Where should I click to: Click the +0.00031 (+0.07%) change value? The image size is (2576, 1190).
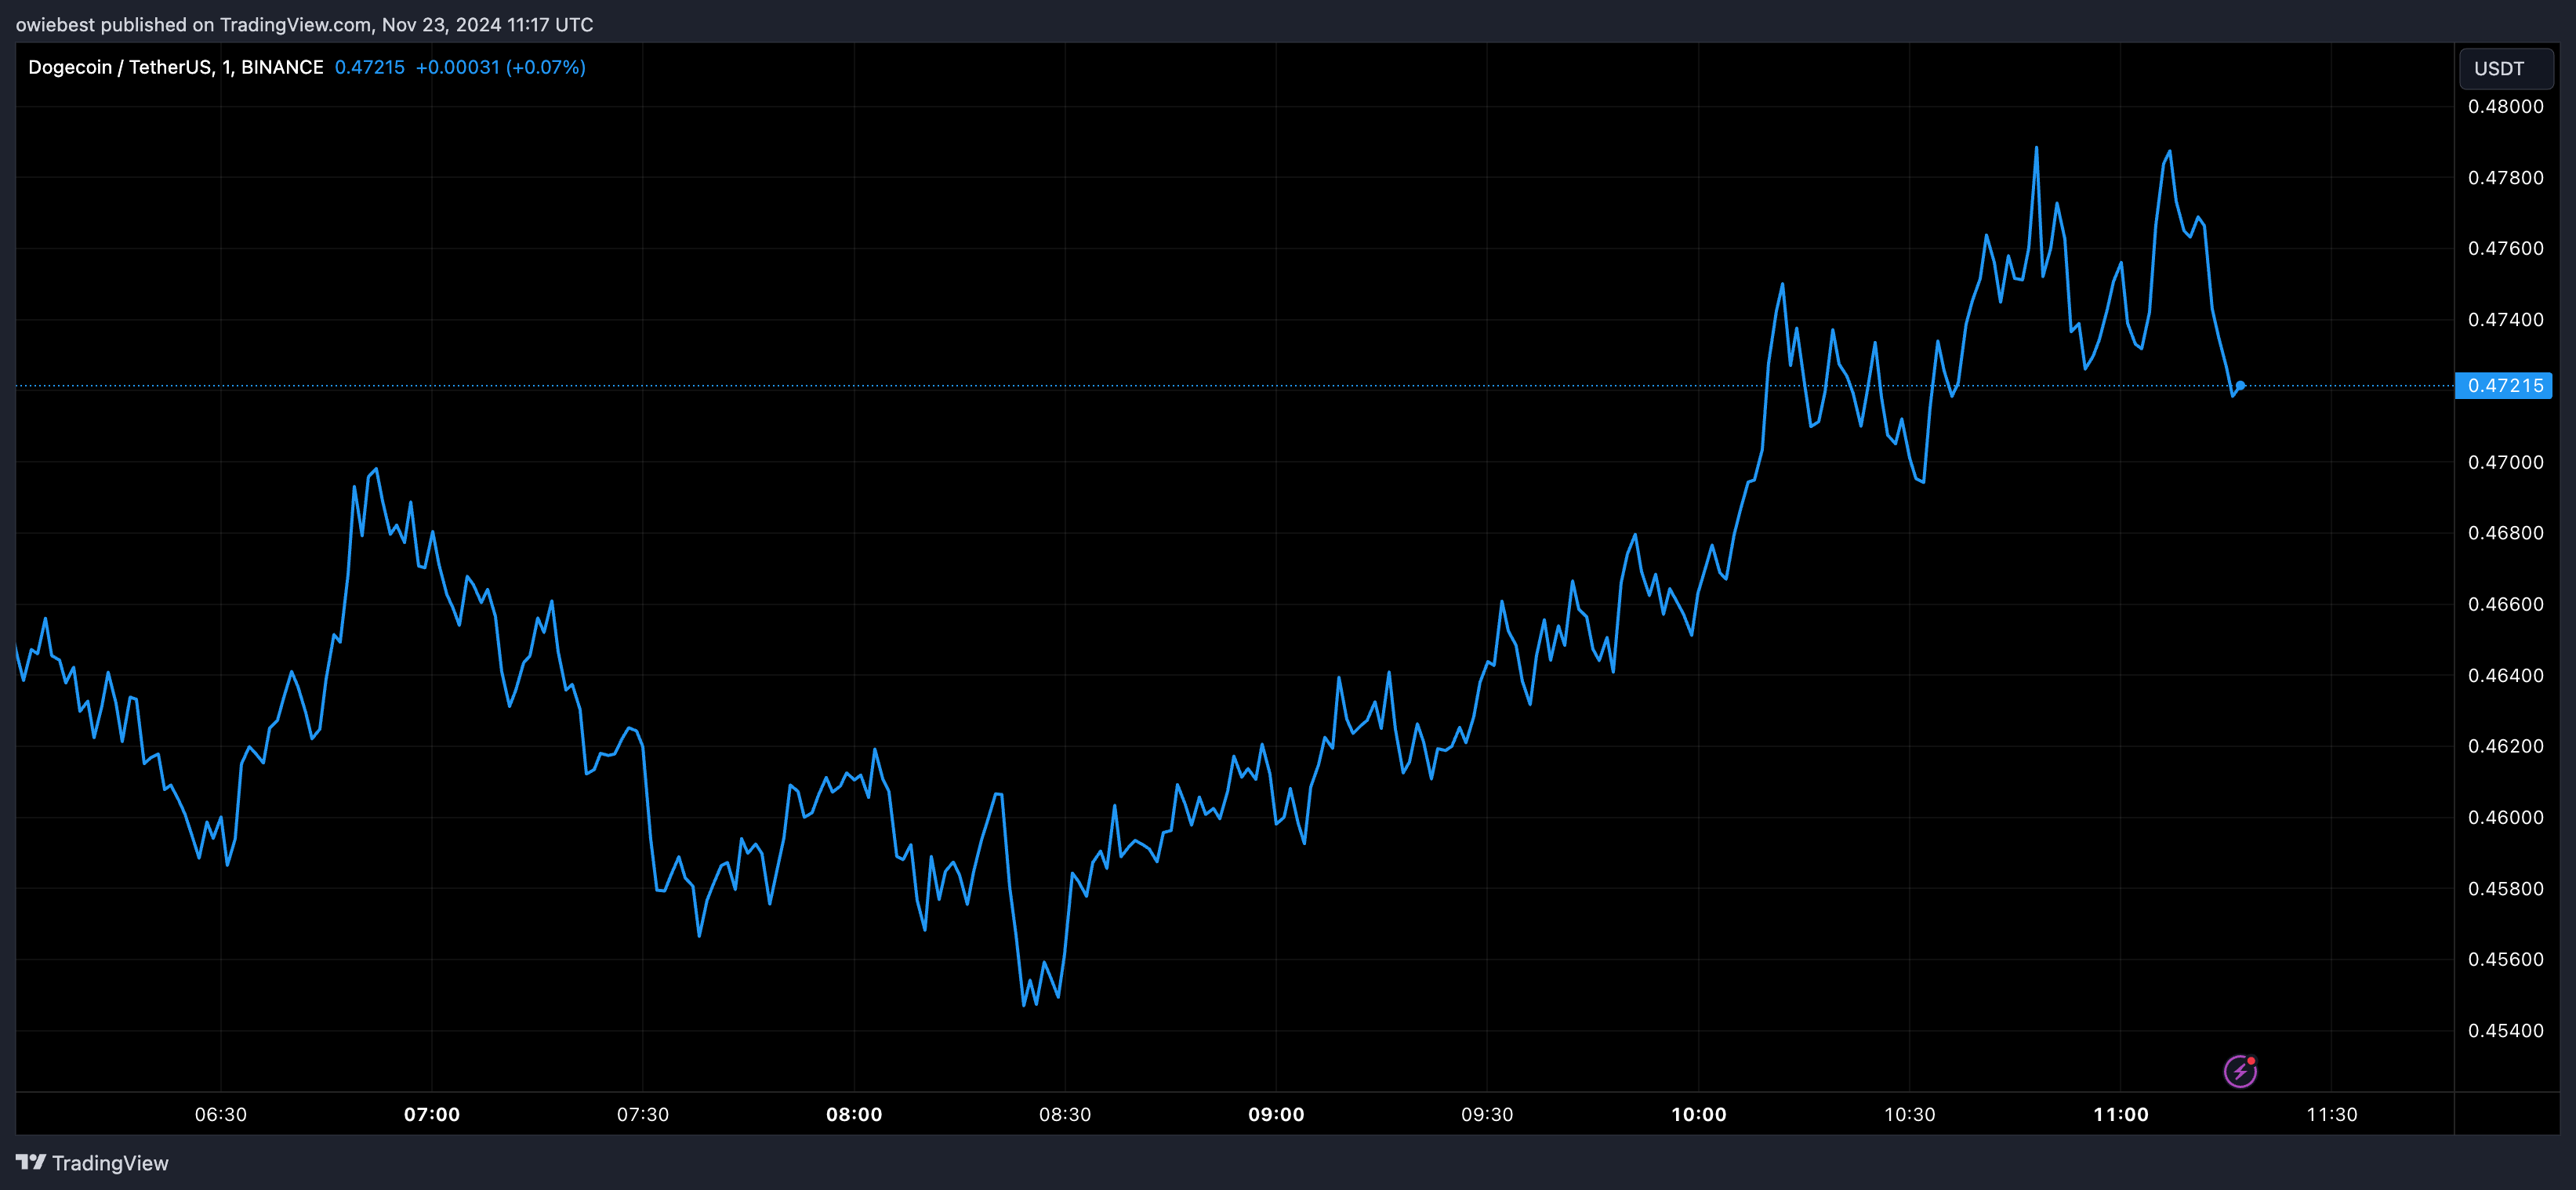tap(501, 67)
